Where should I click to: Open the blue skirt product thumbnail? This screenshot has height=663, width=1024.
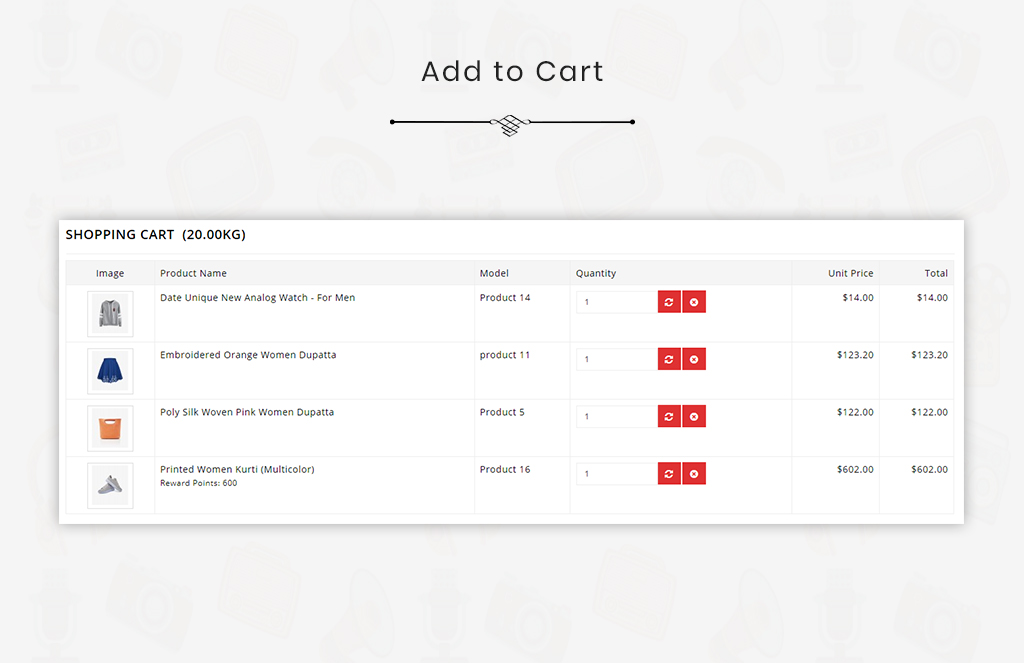point(110,371)
